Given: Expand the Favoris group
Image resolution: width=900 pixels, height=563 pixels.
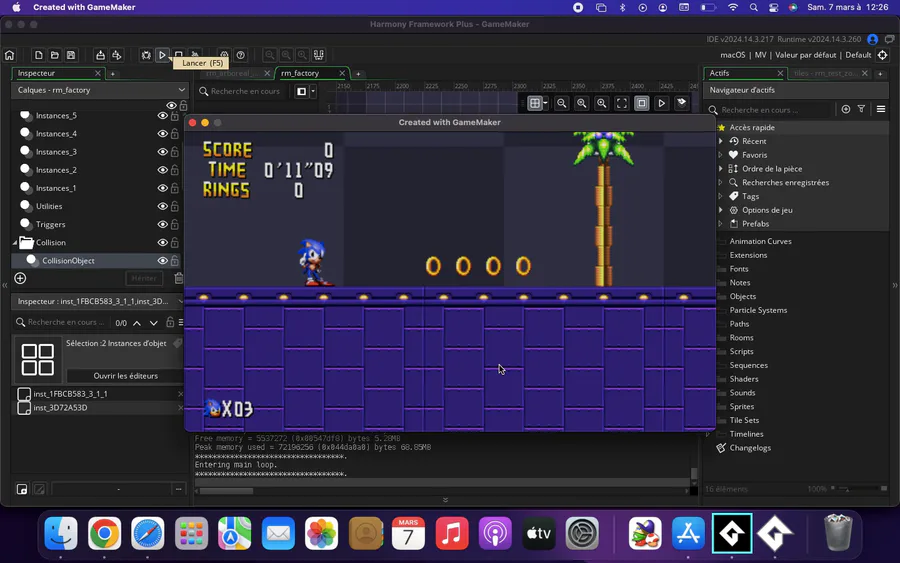Looking at the screenshot, I should [x=721, y=155].
